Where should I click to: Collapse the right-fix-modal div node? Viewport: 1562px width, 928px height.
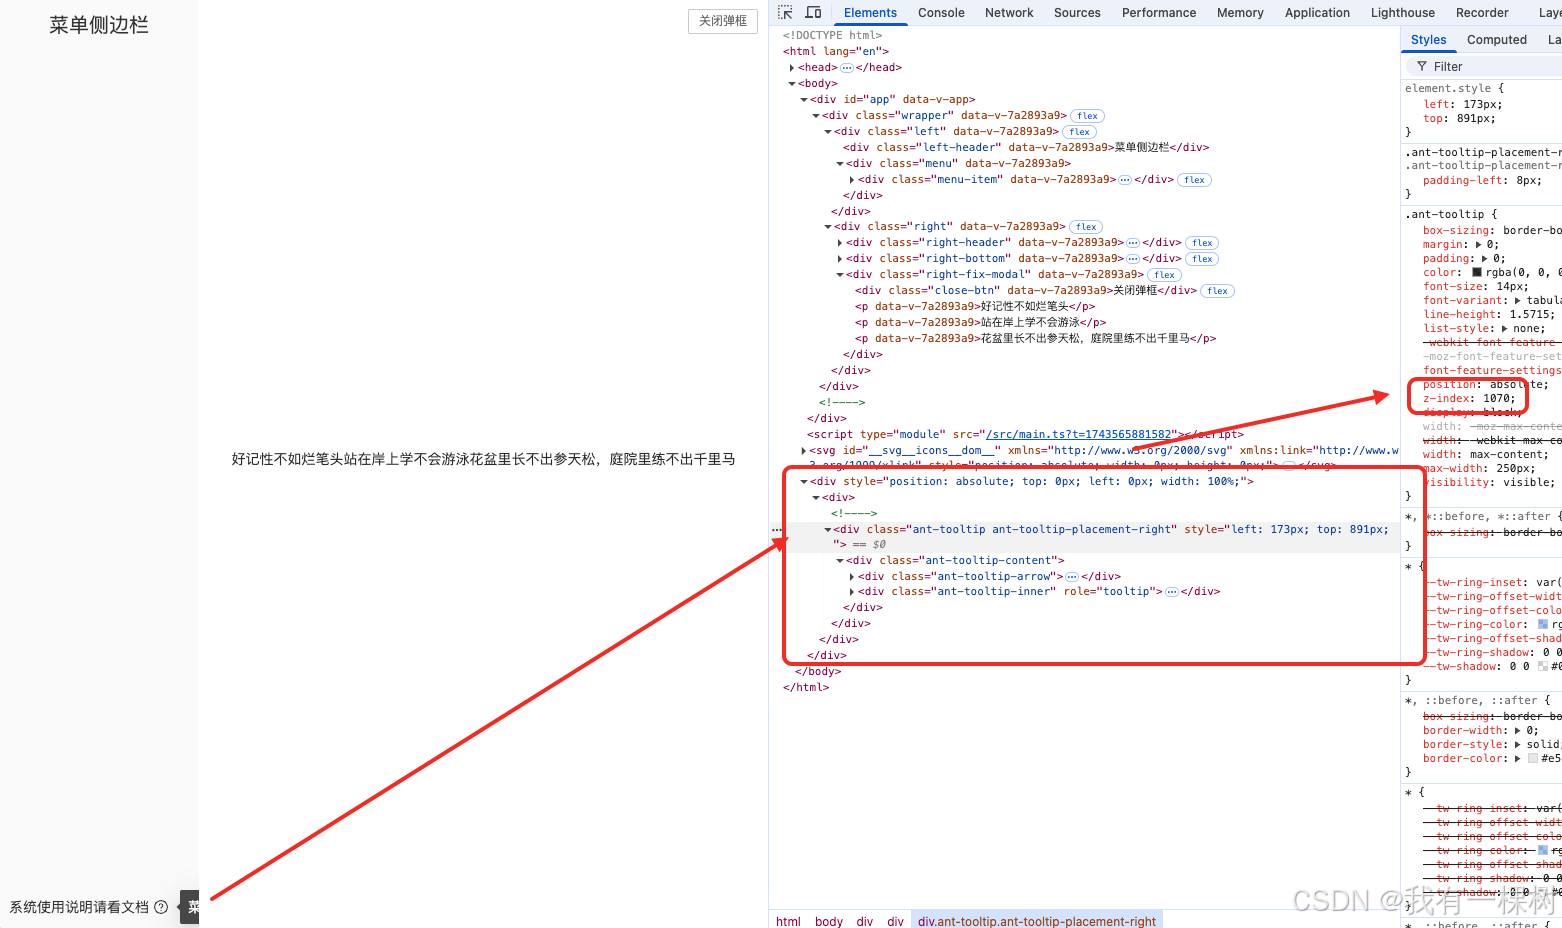point(840,275)
